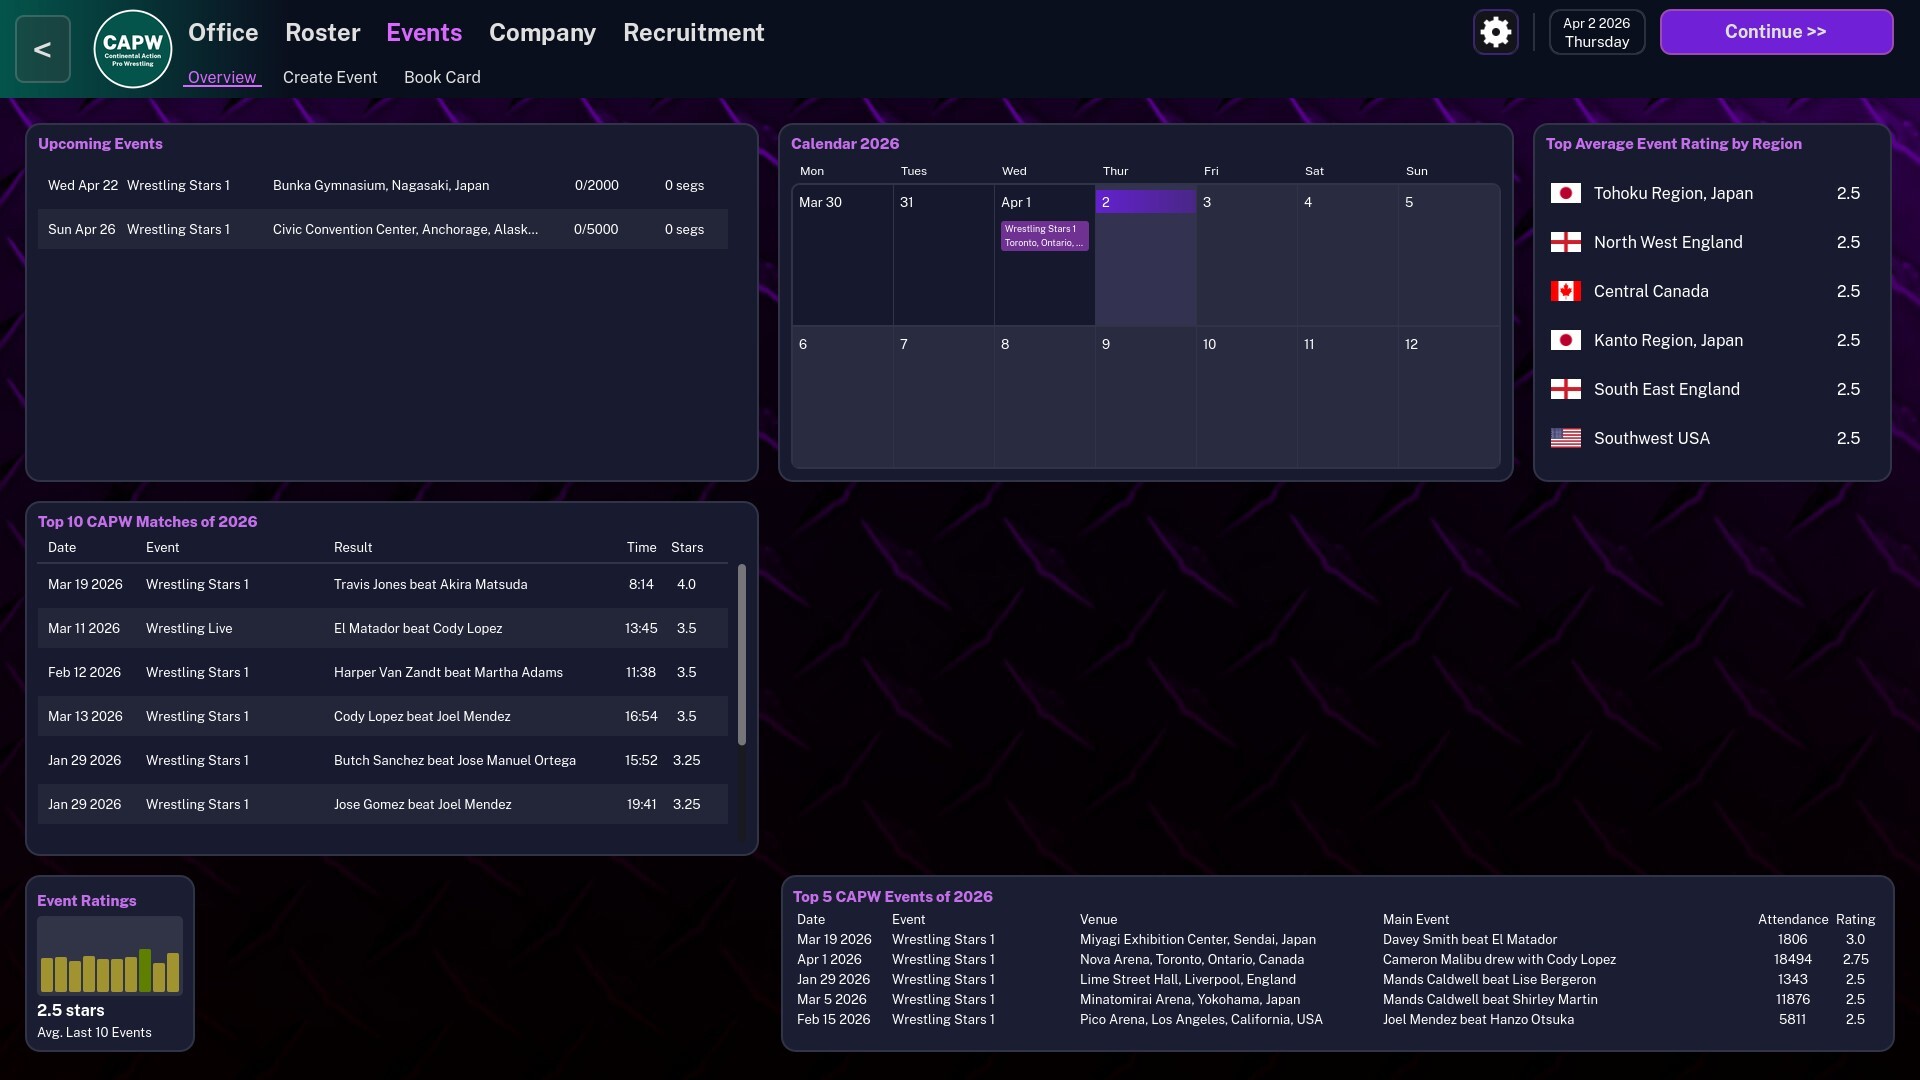Click England flag beside South East England
The height and width of the screenshot is (1080, 1920).
[x=1566, y=389]
